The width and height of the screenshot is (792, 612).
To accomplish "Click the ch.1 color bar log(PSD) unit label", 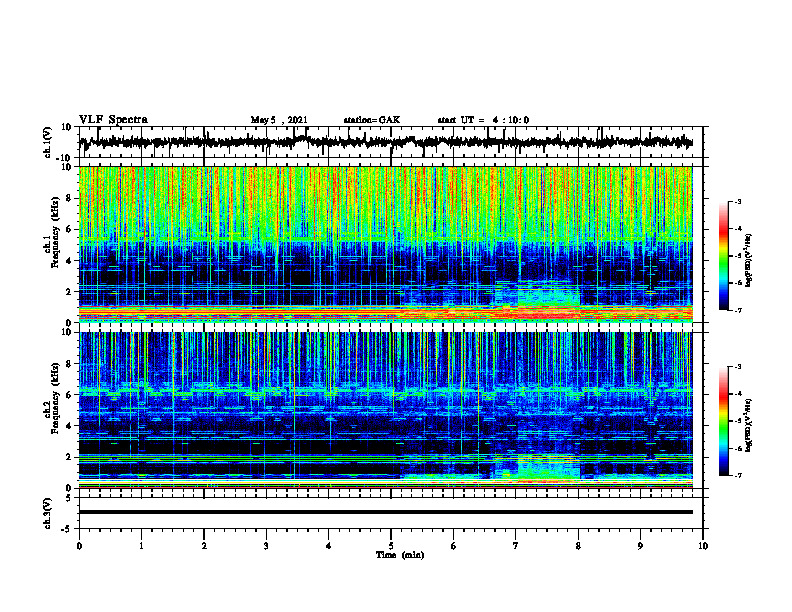I will [x=749, y=260].
